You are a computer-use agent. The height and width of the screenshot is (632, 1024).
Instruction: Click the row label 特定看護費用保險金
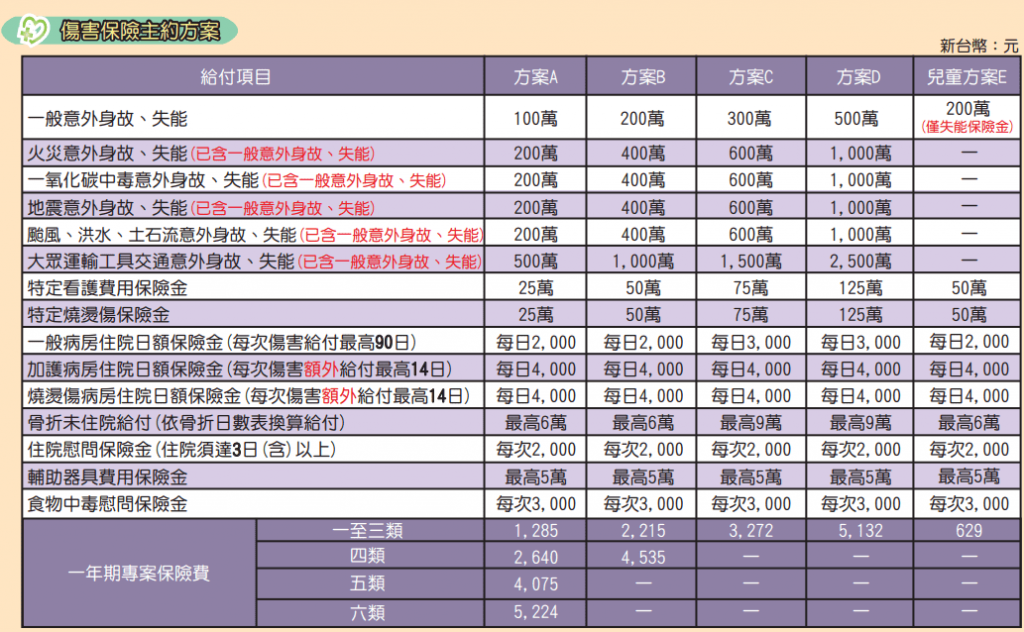point(107,288)
